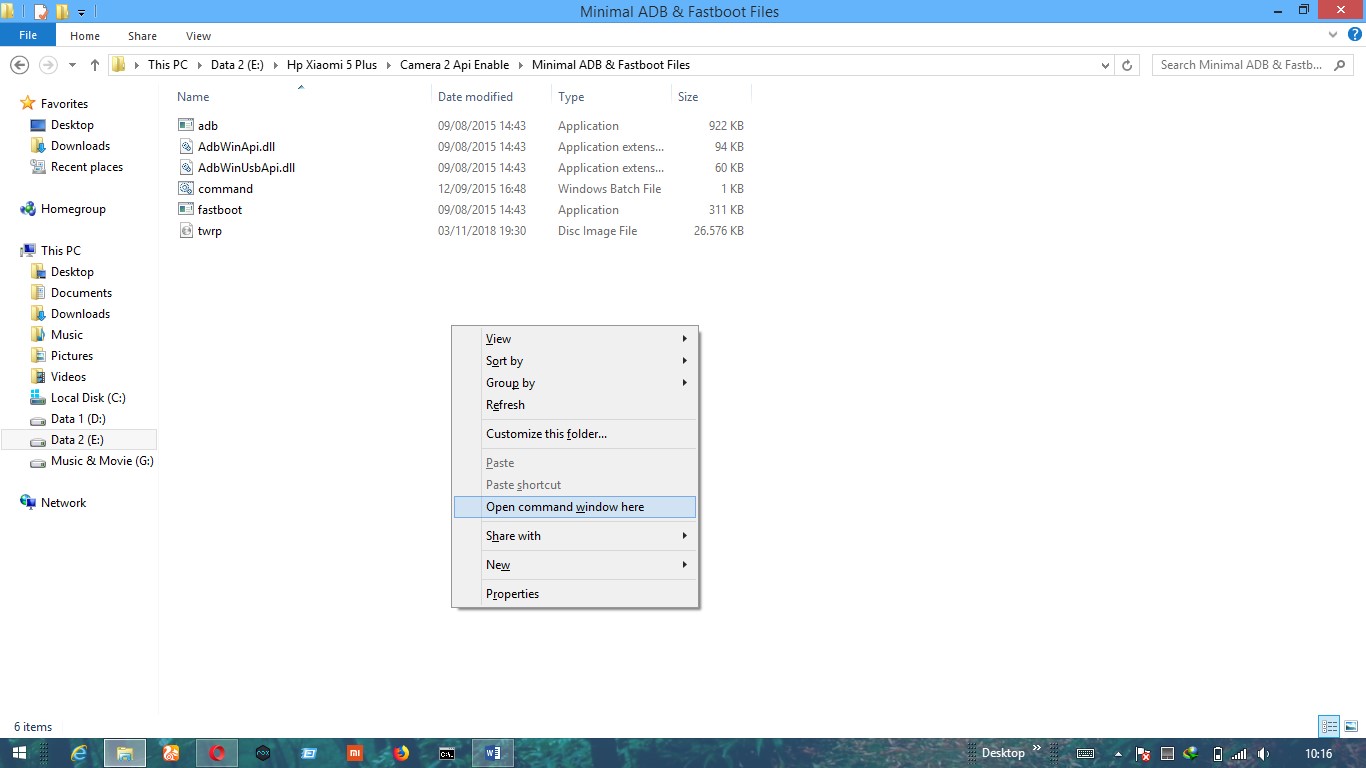Viewport: 1366px width, 768px height.
Task: Open the Command Prompt taskbar icon
Action: 447,753
